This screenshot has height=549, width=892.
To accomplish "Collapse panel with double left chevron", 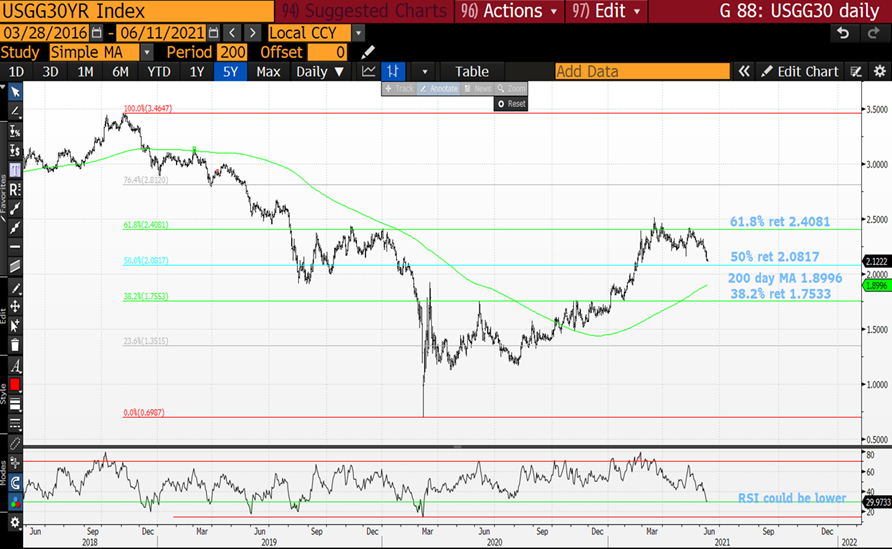I will tap(744, 72).
